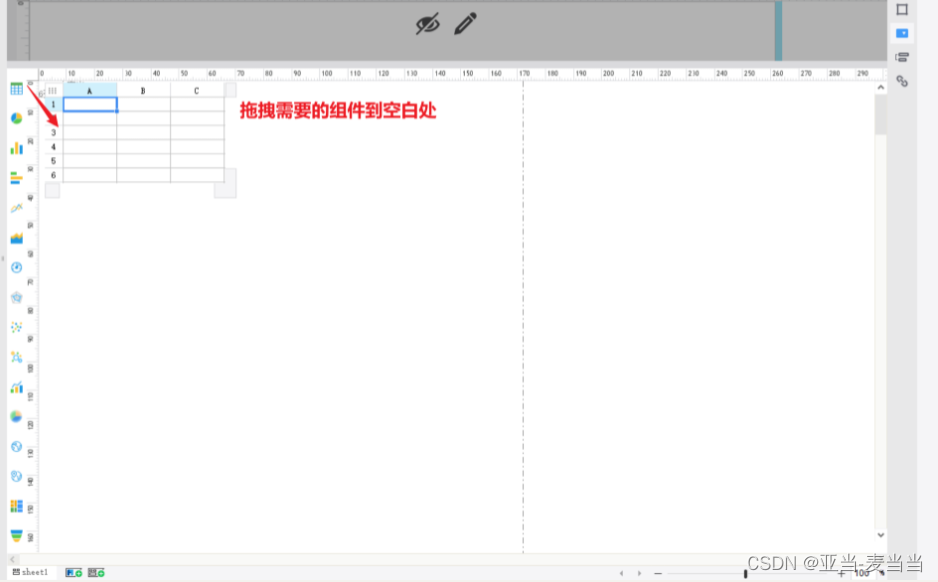Select the table component icon in sidebar
Viewport: 938px width, 582px height.
click(x=16, y=89)
